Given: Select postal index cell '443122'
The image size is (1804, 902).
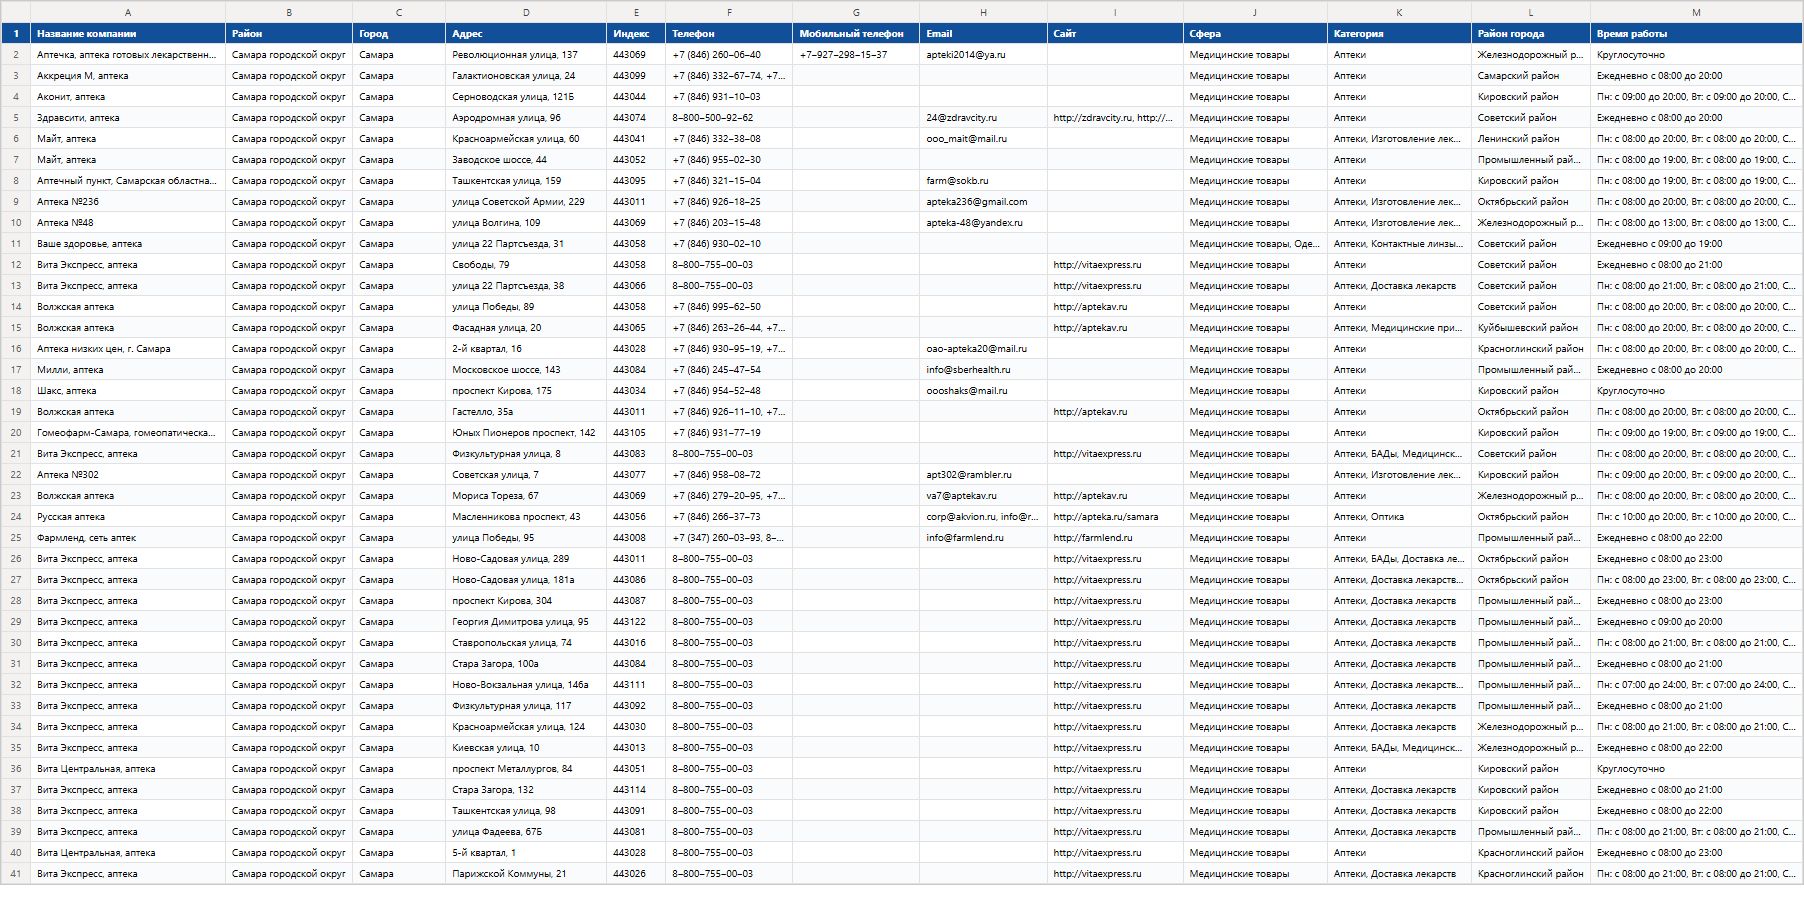Looking at the screenshot, I should tap(636, 622).
